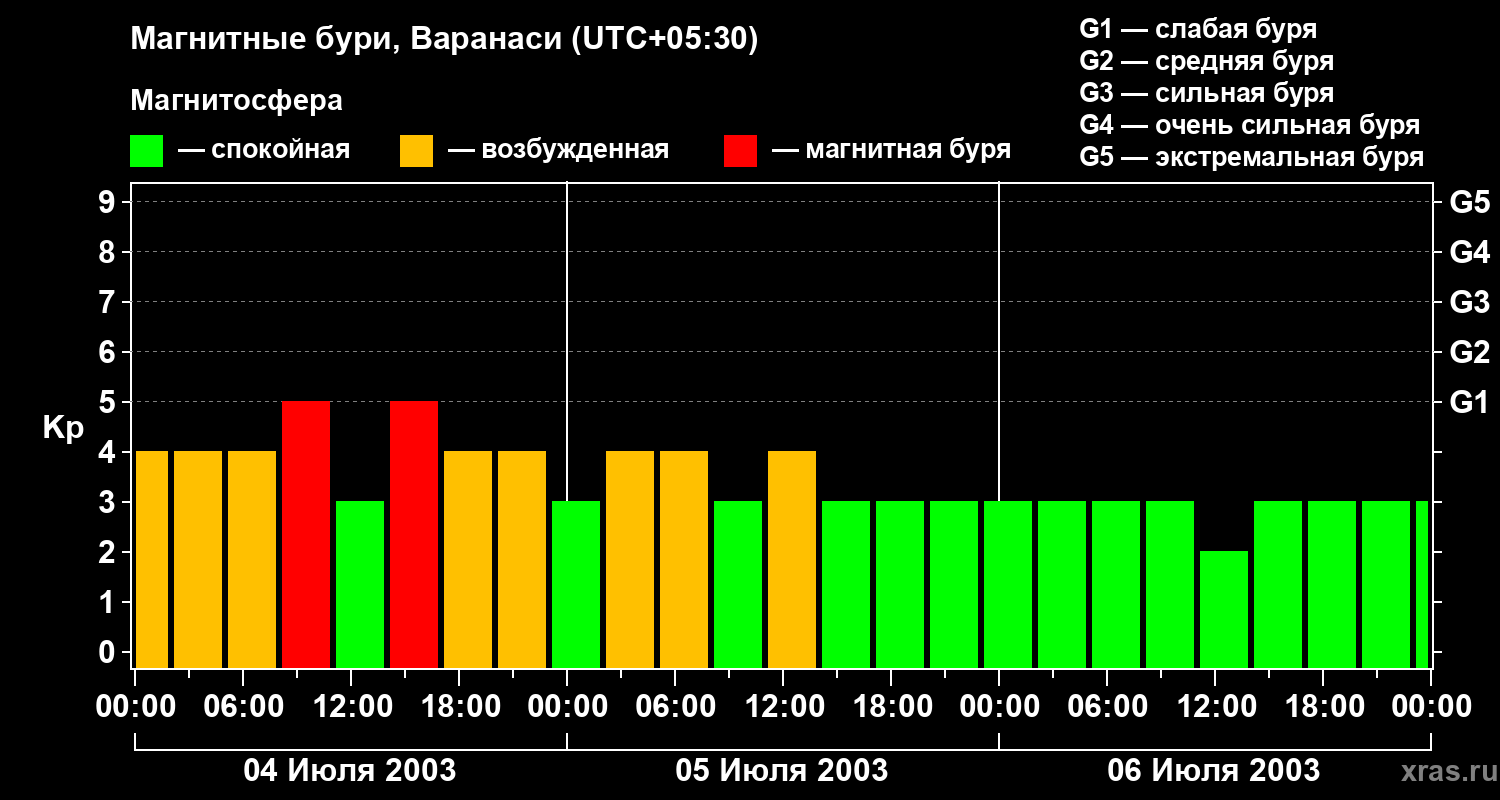Click the 'Магнитосфера' legend heading

[x=237, y=101]
